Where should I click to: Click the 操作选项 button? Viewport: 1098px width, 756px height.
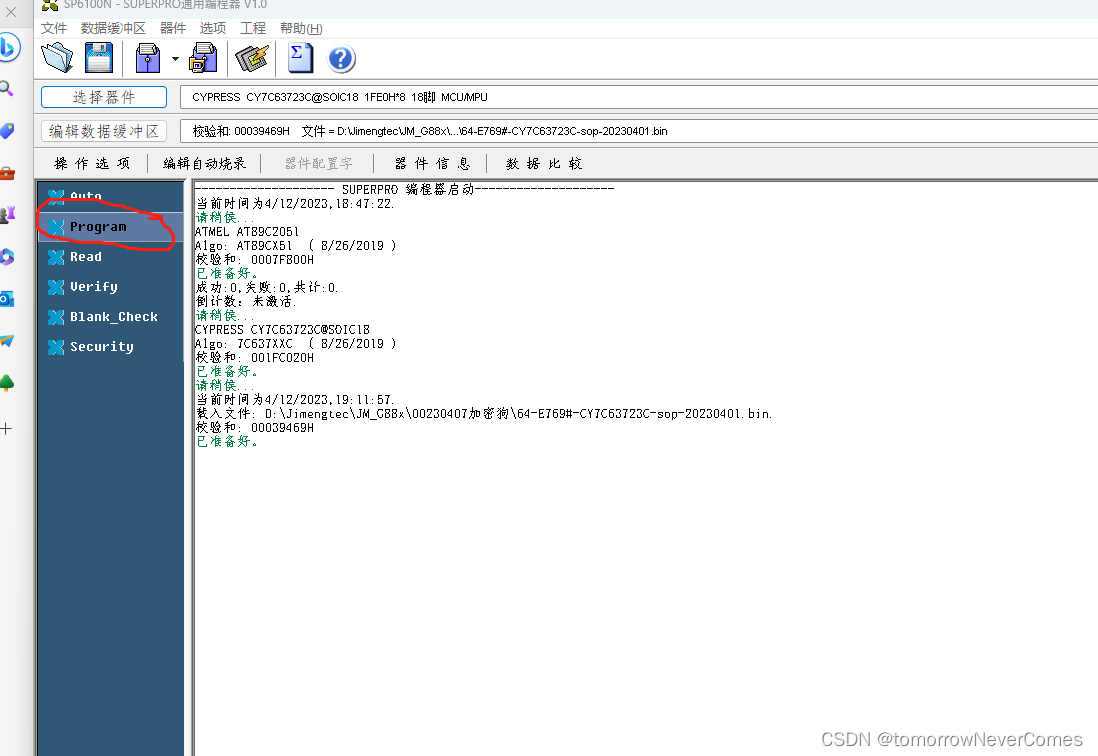click(x=92, y=163)
